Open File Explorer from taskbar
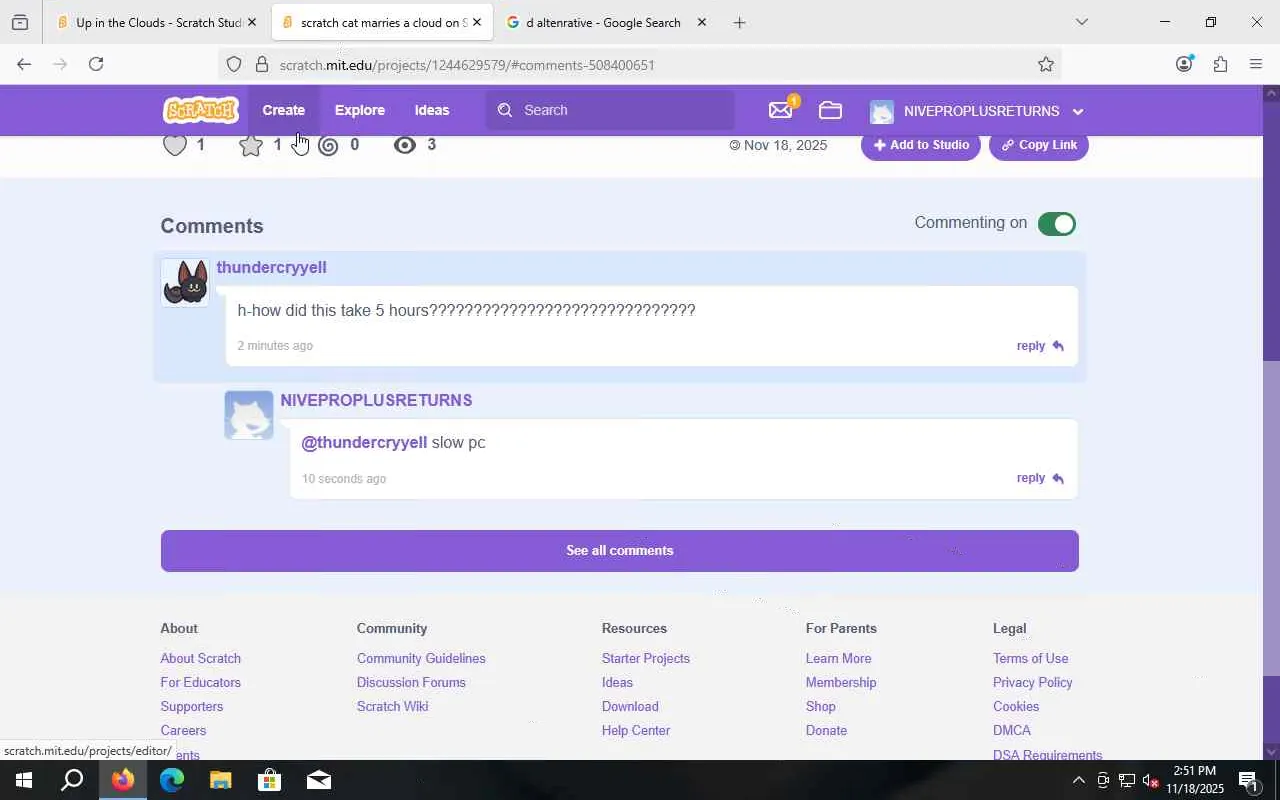 pos(221,781)
